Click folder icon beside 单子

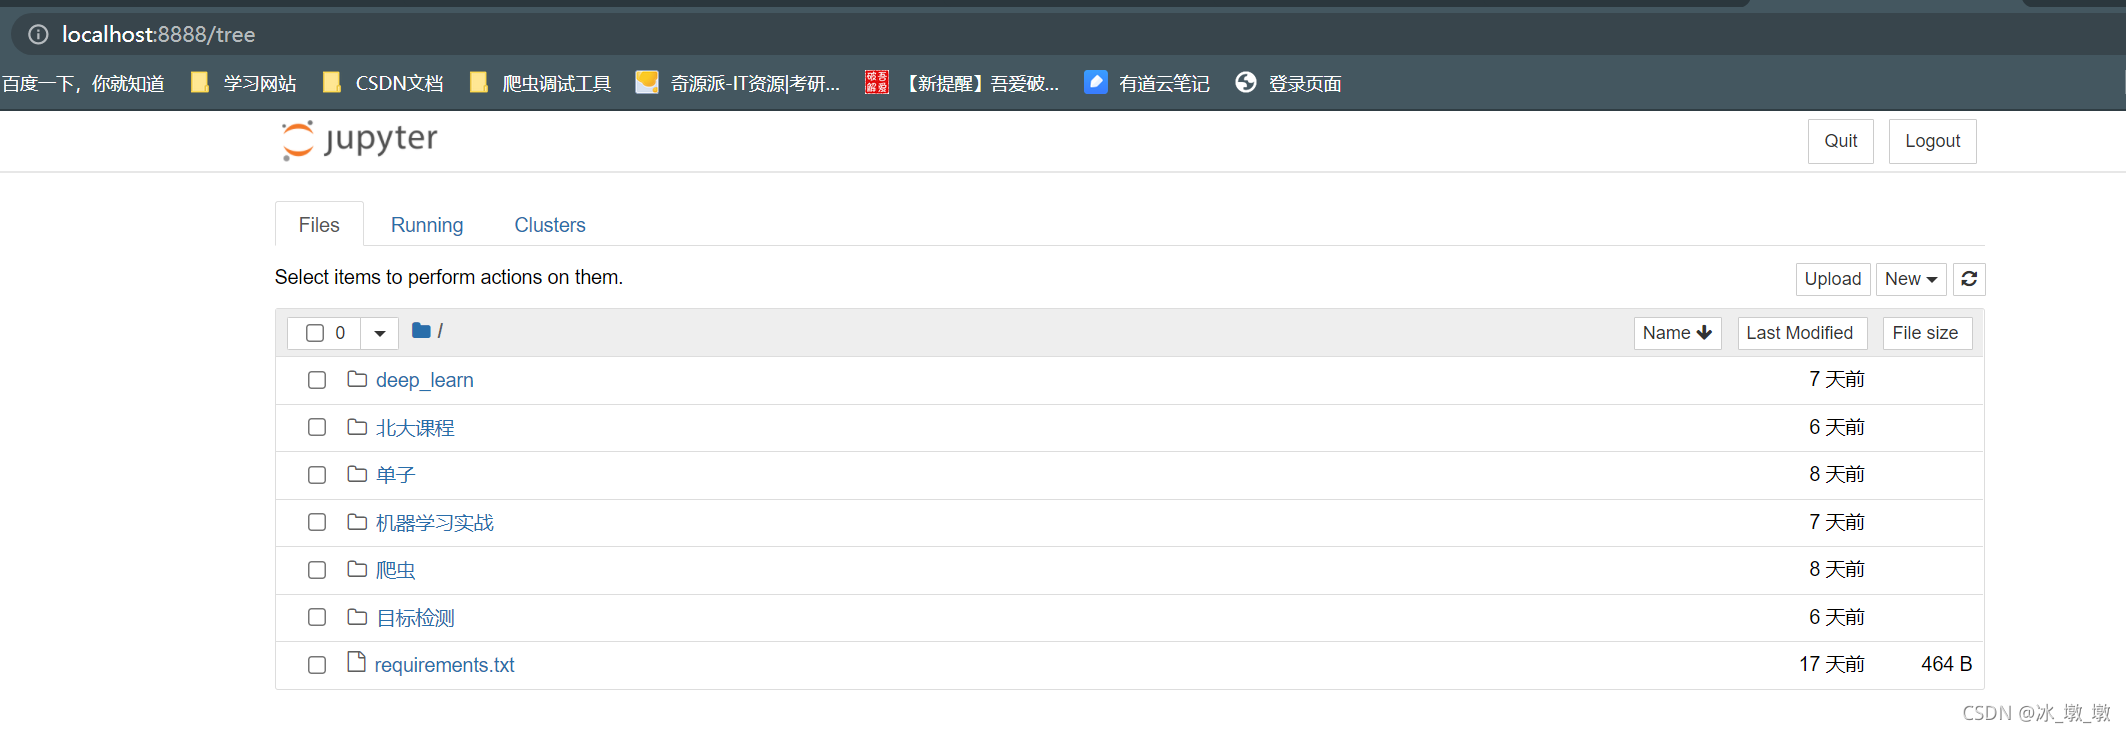click(x=357, y=474)
